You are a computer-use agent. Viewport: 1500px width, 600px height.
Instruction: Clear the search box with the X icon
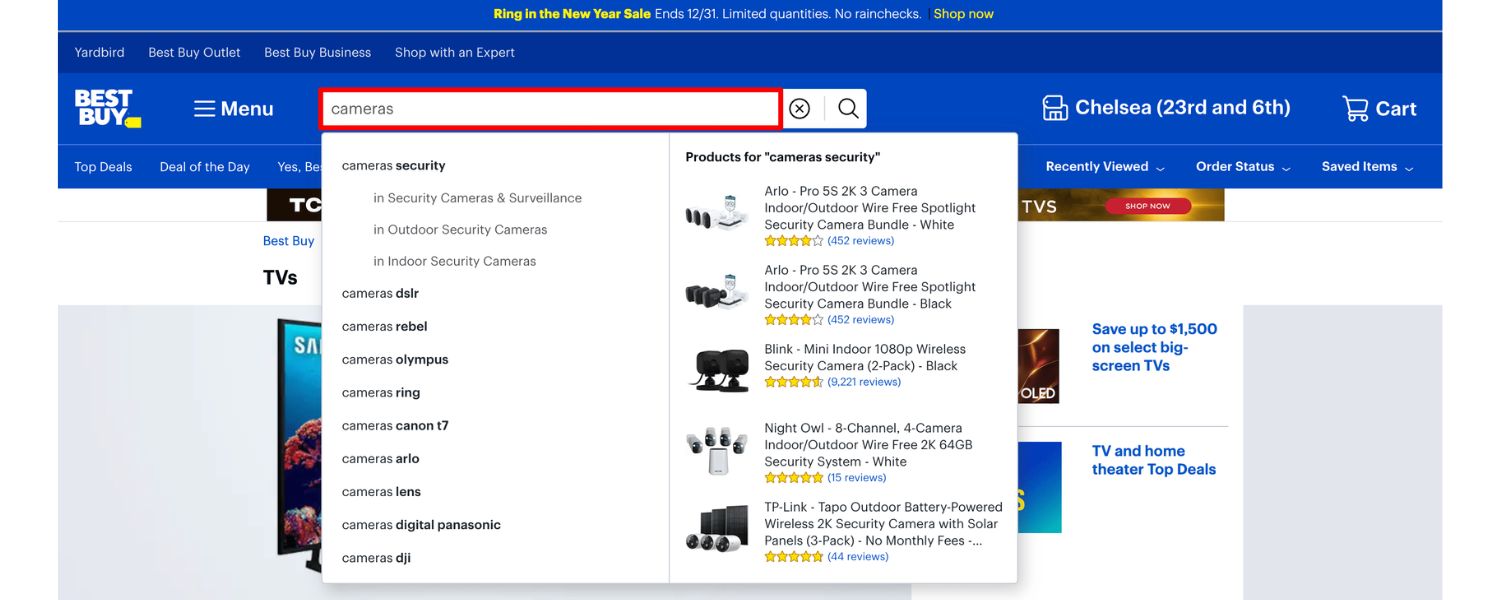click(798, 108)
